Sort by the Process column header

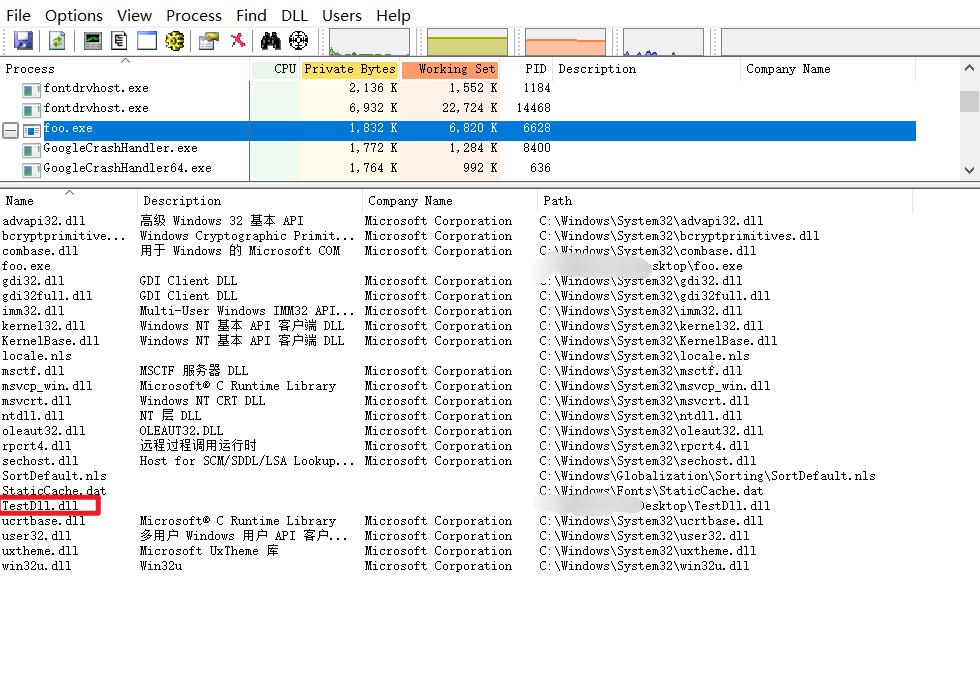pyautogui.click(x=124, y=69)
